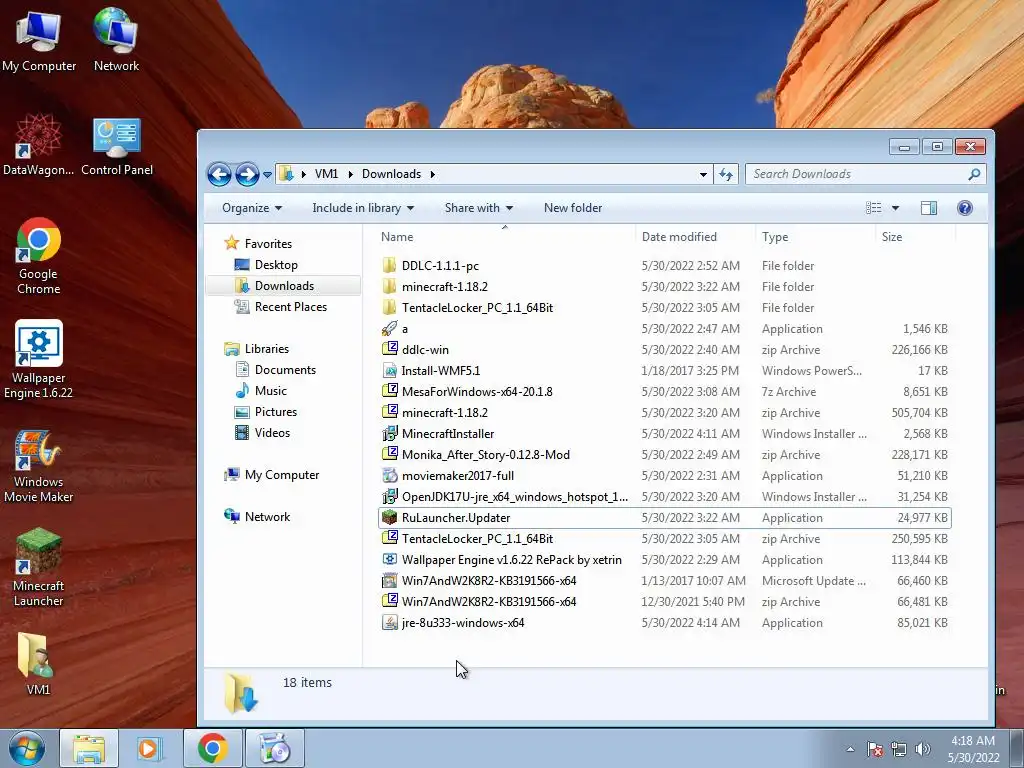1024x768 pixels.
Task: Select the Install-WMF5.1 PowerShell script icon
Action: pos(389,370)
